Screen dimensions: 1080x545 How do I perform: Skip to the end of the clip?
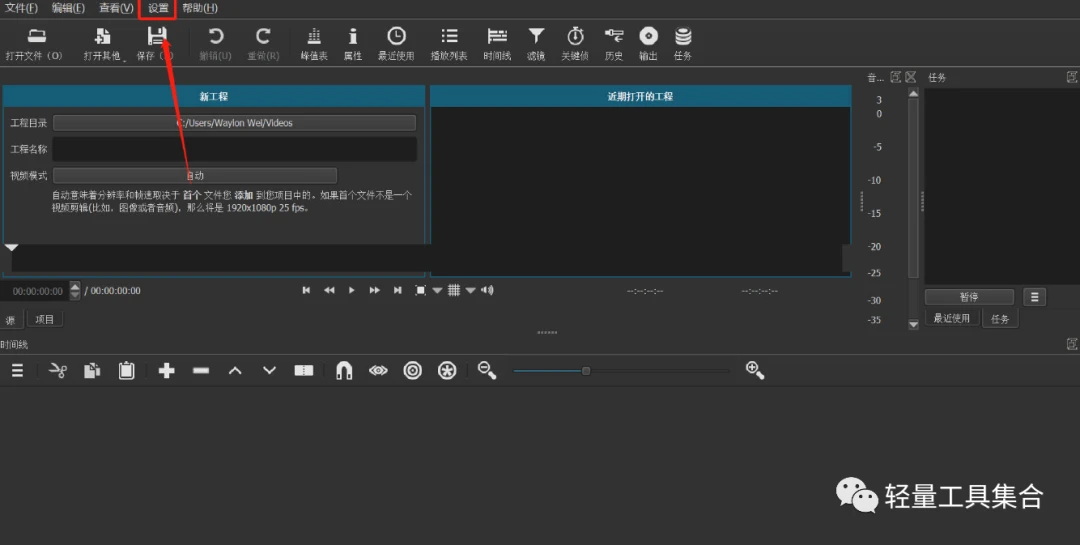tap(397, 290)
